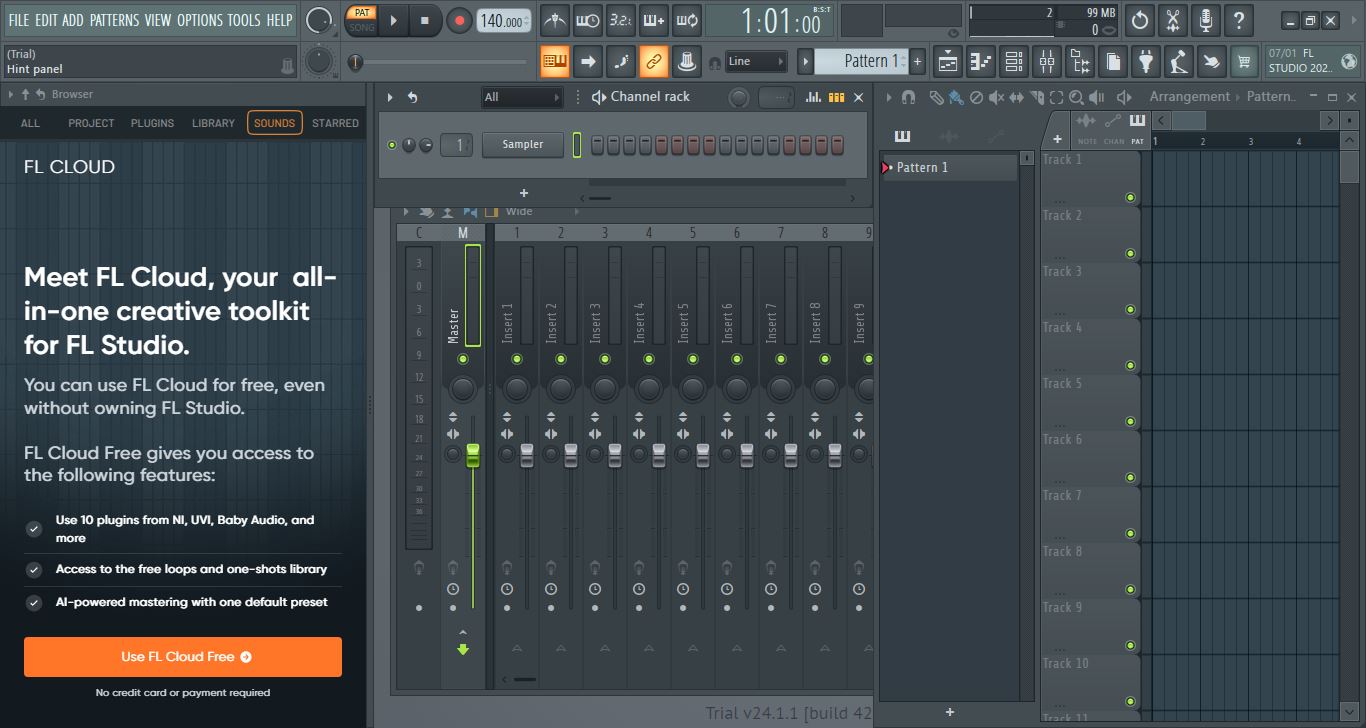Open the shopping cart icon
This screenshot has height=728, width=1366.
click(x=1244, y=62)
